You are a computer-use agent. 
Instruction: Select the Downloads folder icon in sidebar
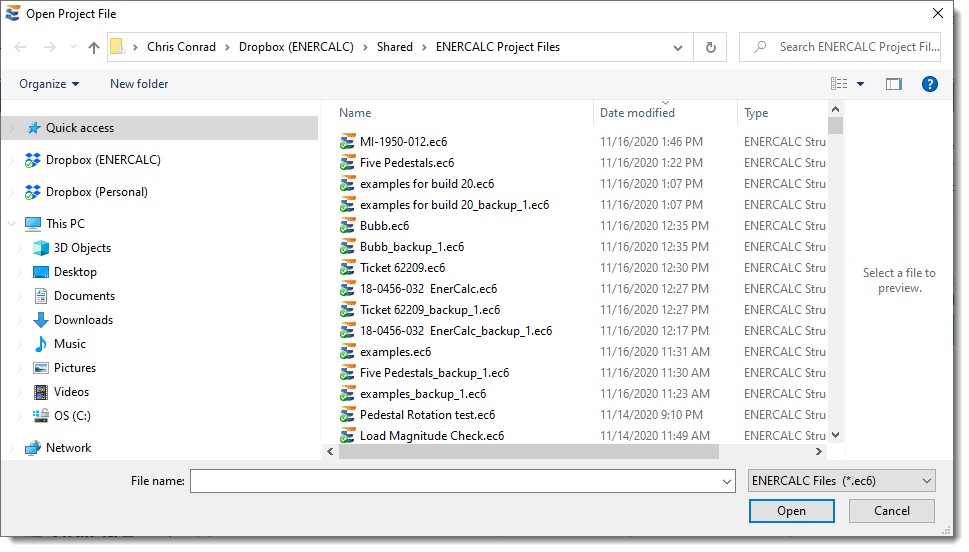pos(41,320)
